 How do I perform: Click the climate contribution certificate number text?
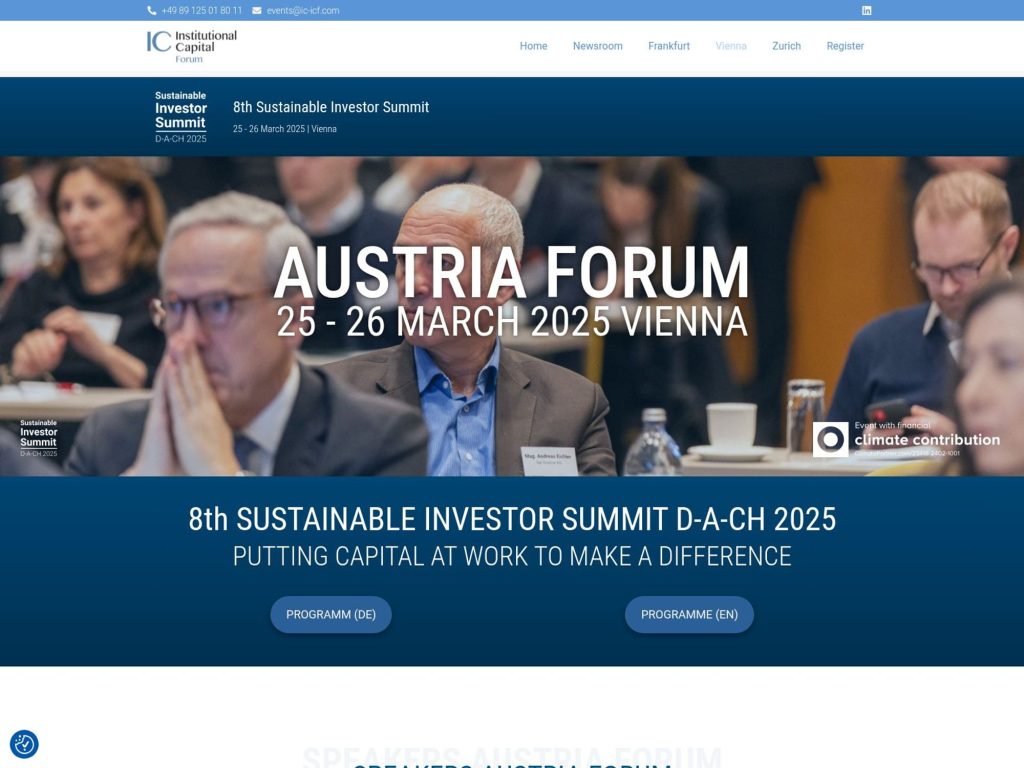(907, 453)
